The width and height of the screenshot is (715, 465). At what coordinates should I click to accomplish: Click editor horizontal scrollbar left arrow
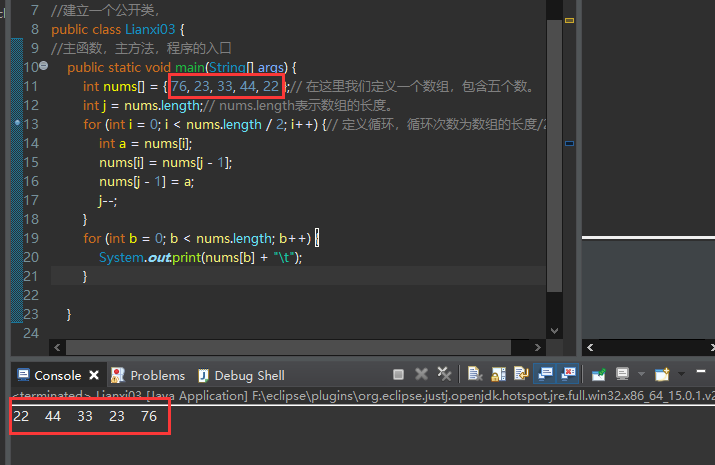[x=57, y=347]
